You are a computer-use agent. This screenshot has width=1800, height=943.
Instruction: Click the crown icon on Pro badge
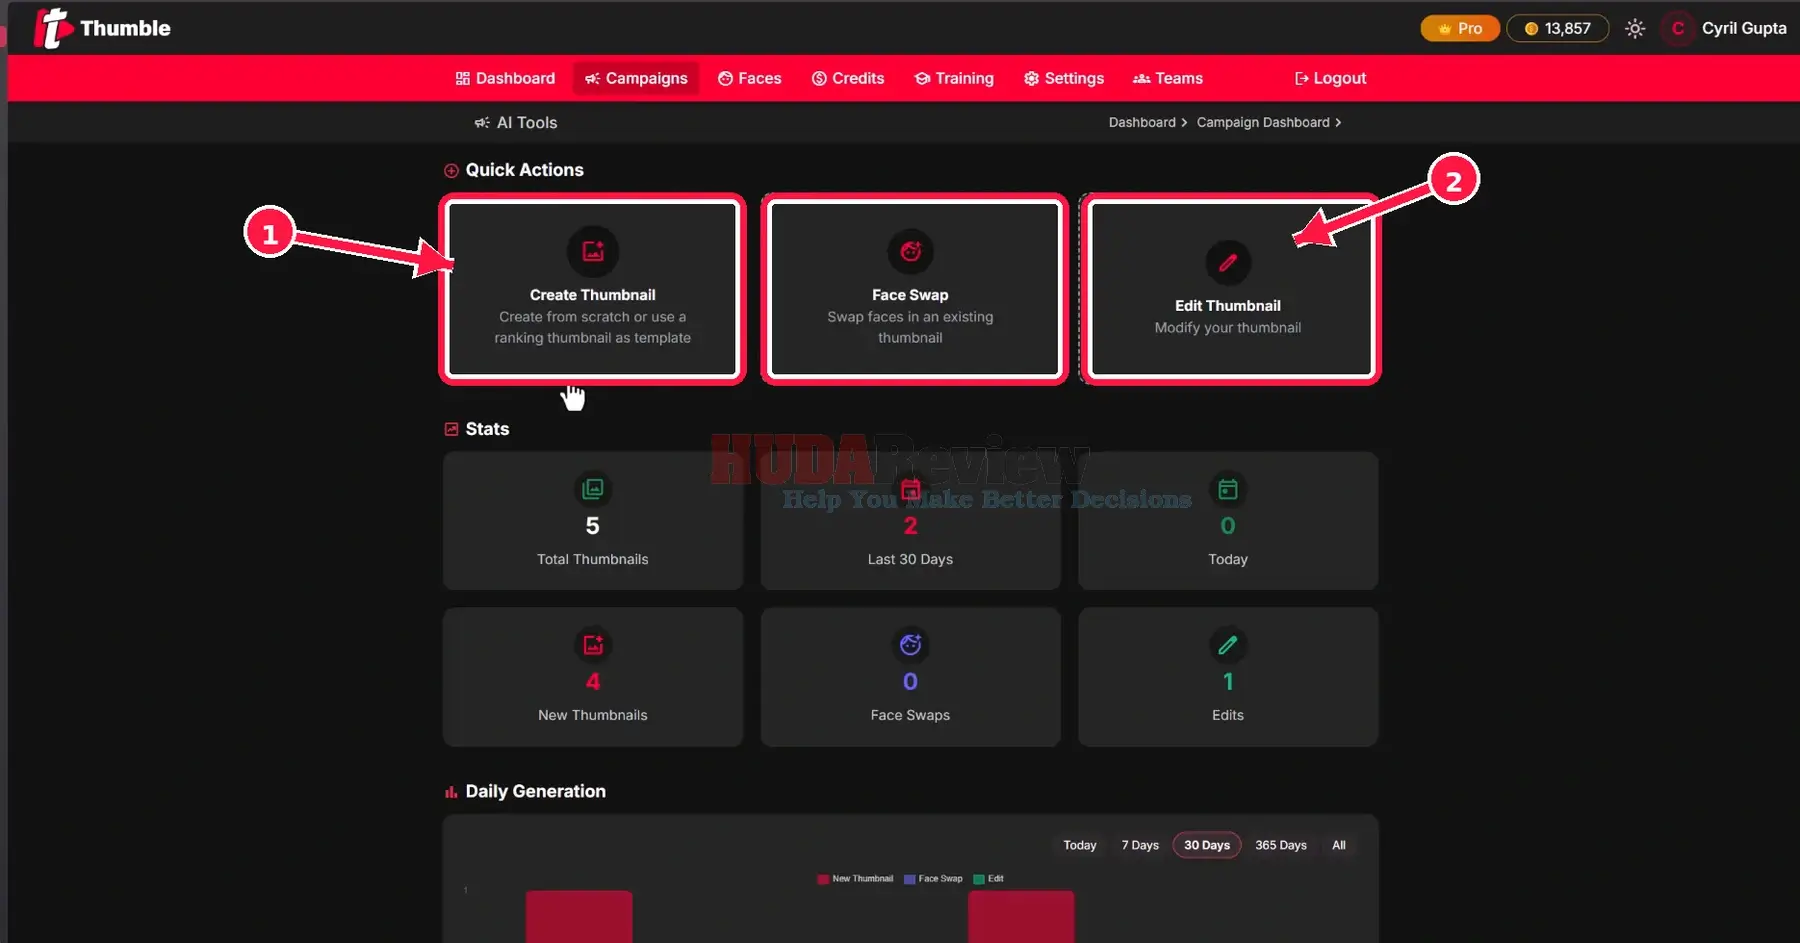coord(1444,29)
